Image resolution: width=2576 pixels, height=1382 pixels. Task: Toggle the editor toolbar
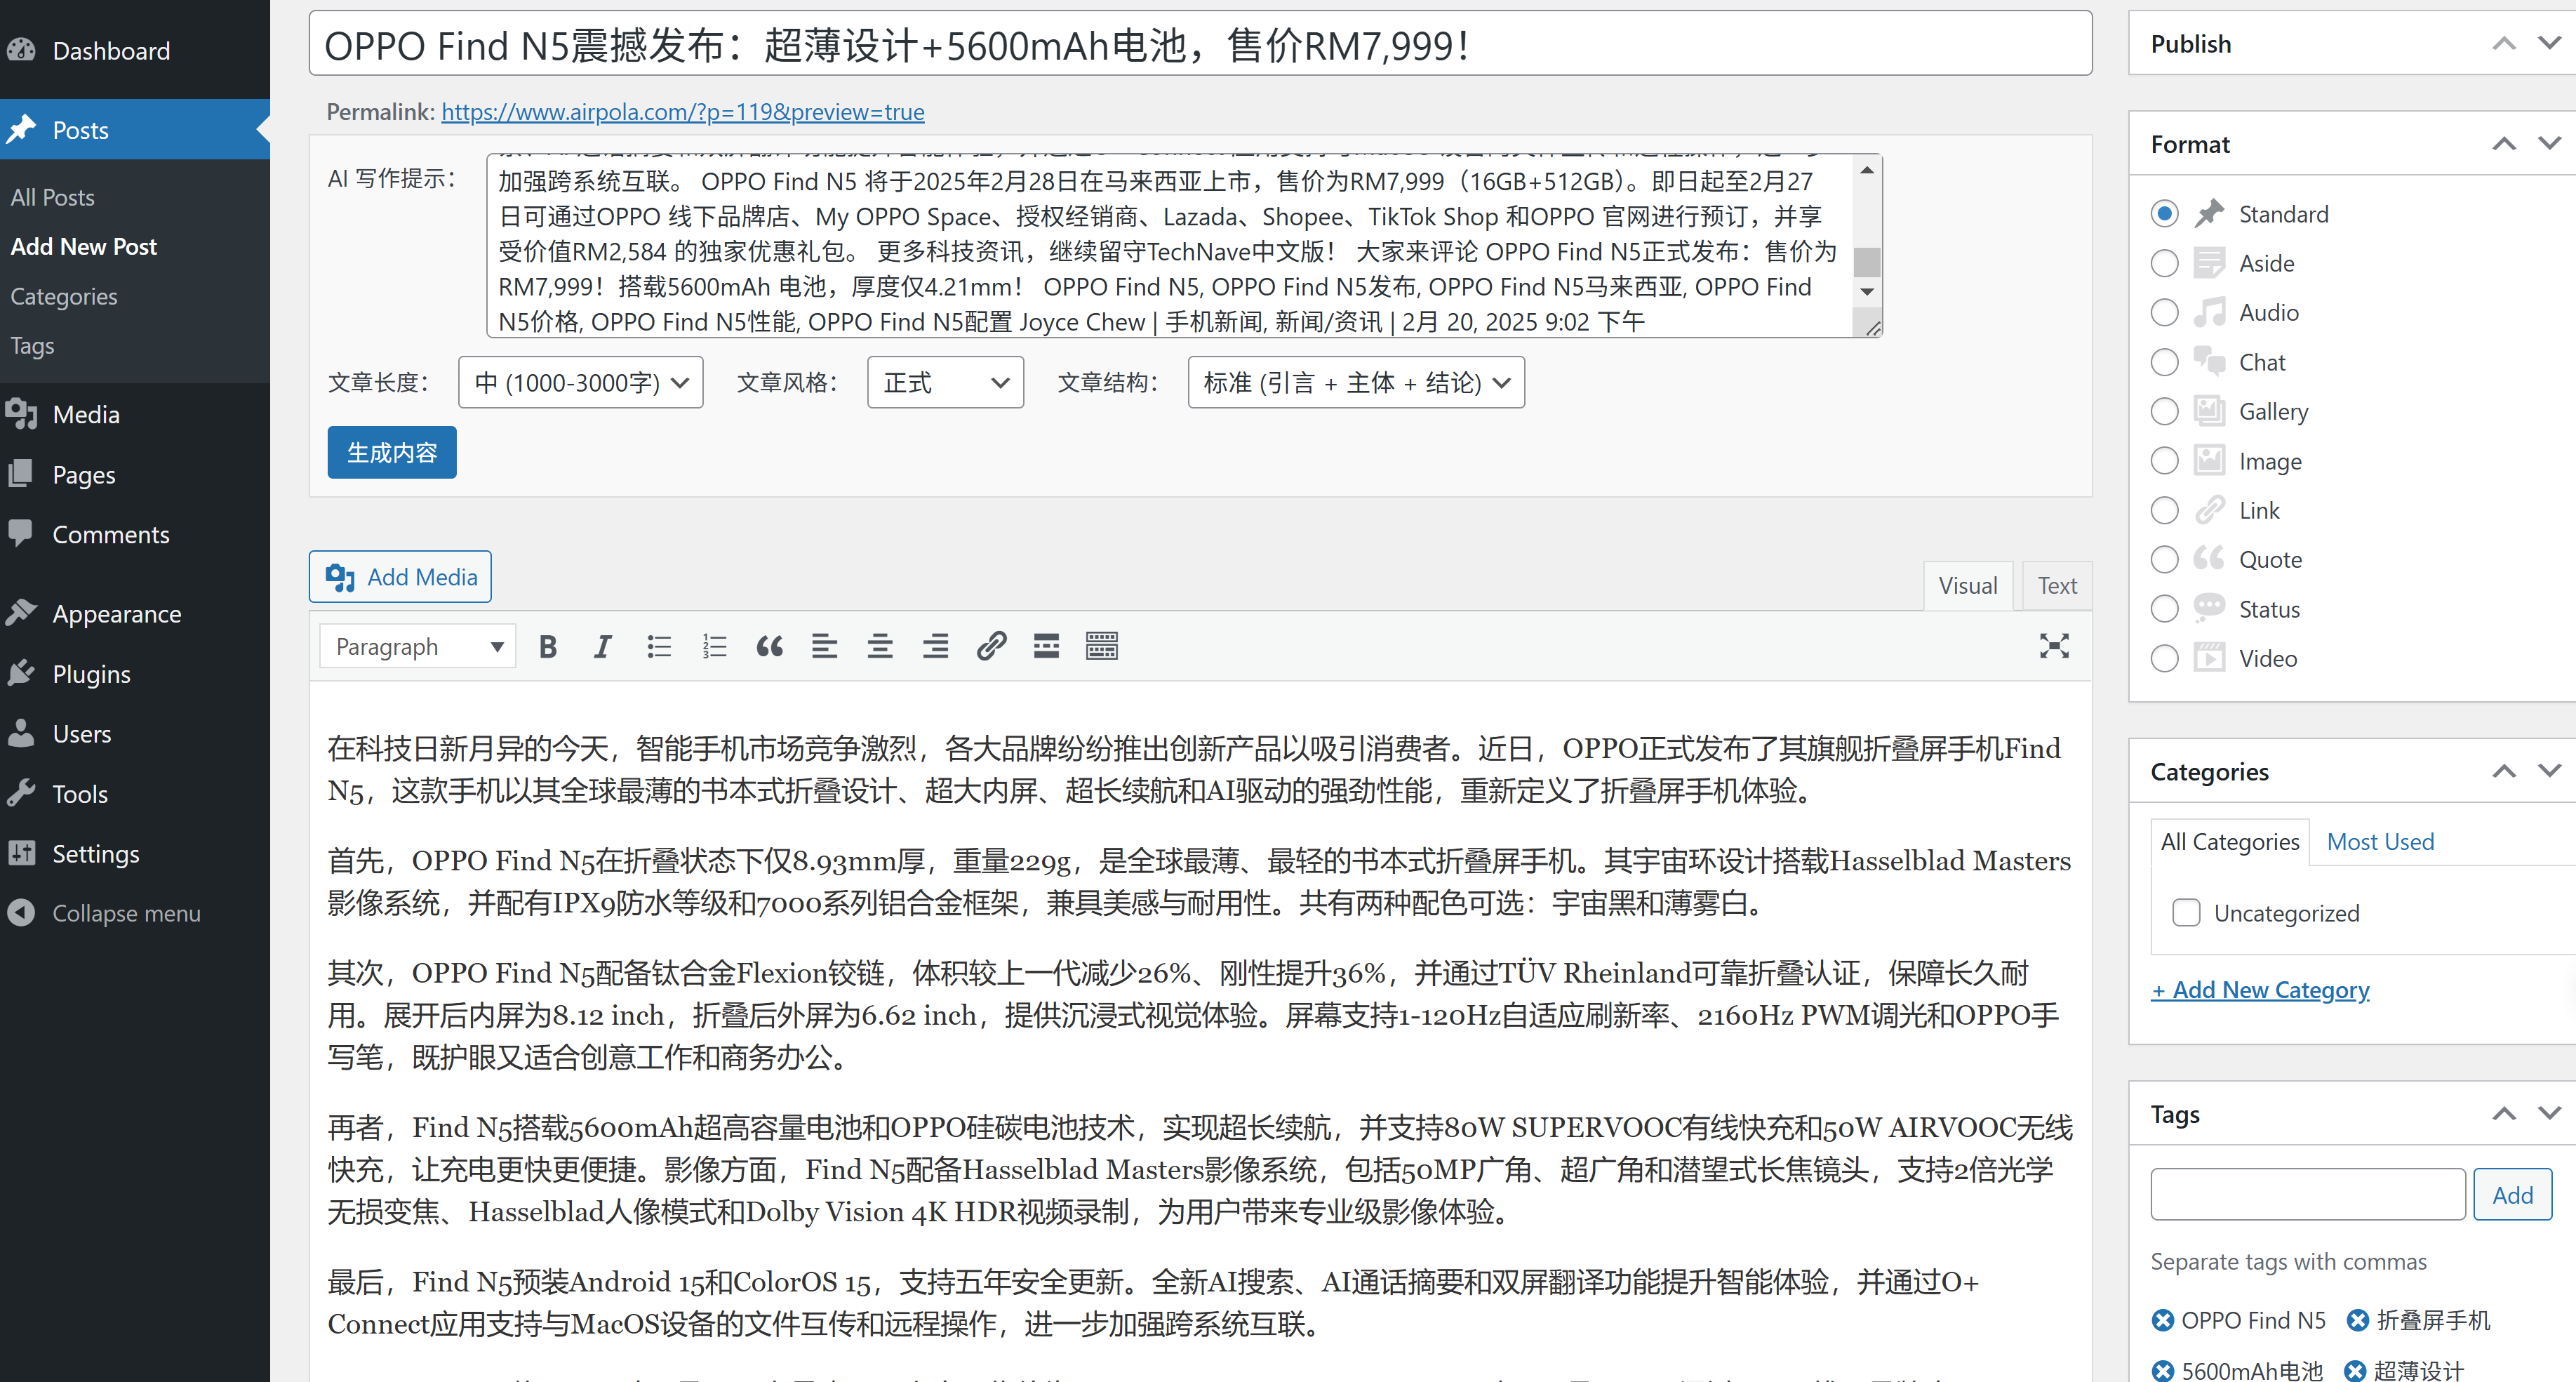[1102, 647]
